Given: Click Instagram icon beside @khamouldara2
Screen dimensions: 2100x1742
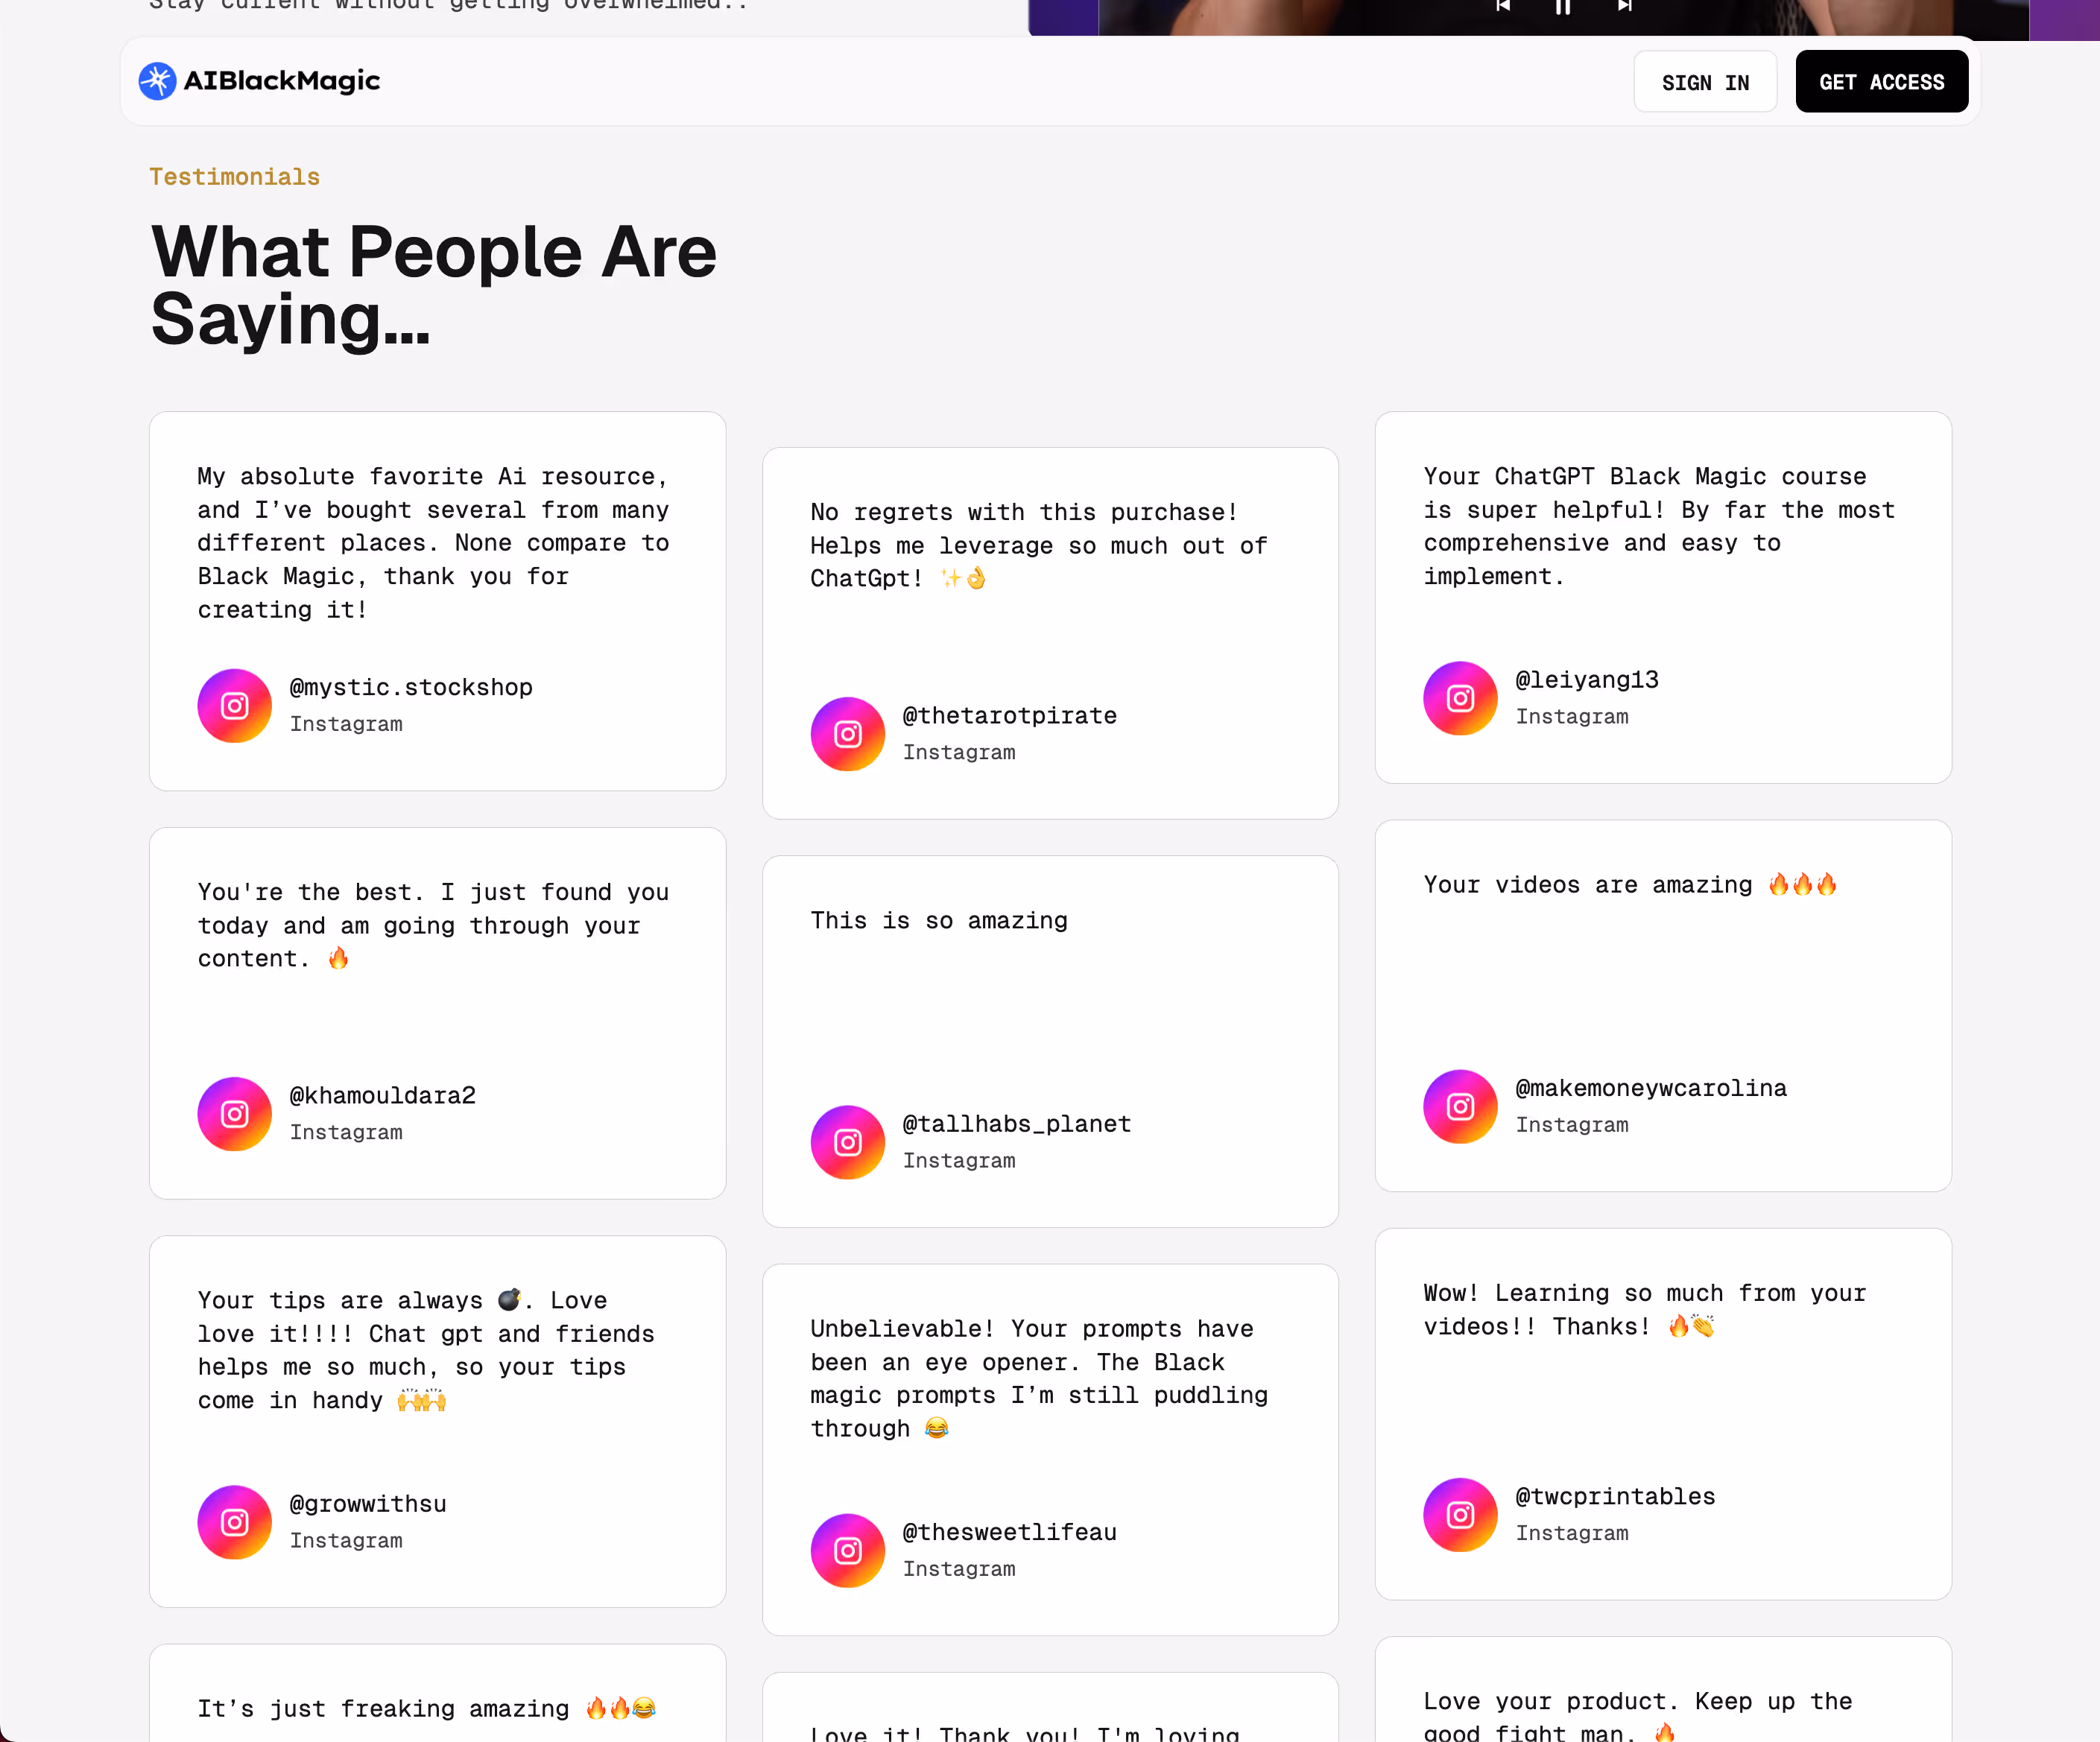Looking at the screenshot, I should 234,1114.
